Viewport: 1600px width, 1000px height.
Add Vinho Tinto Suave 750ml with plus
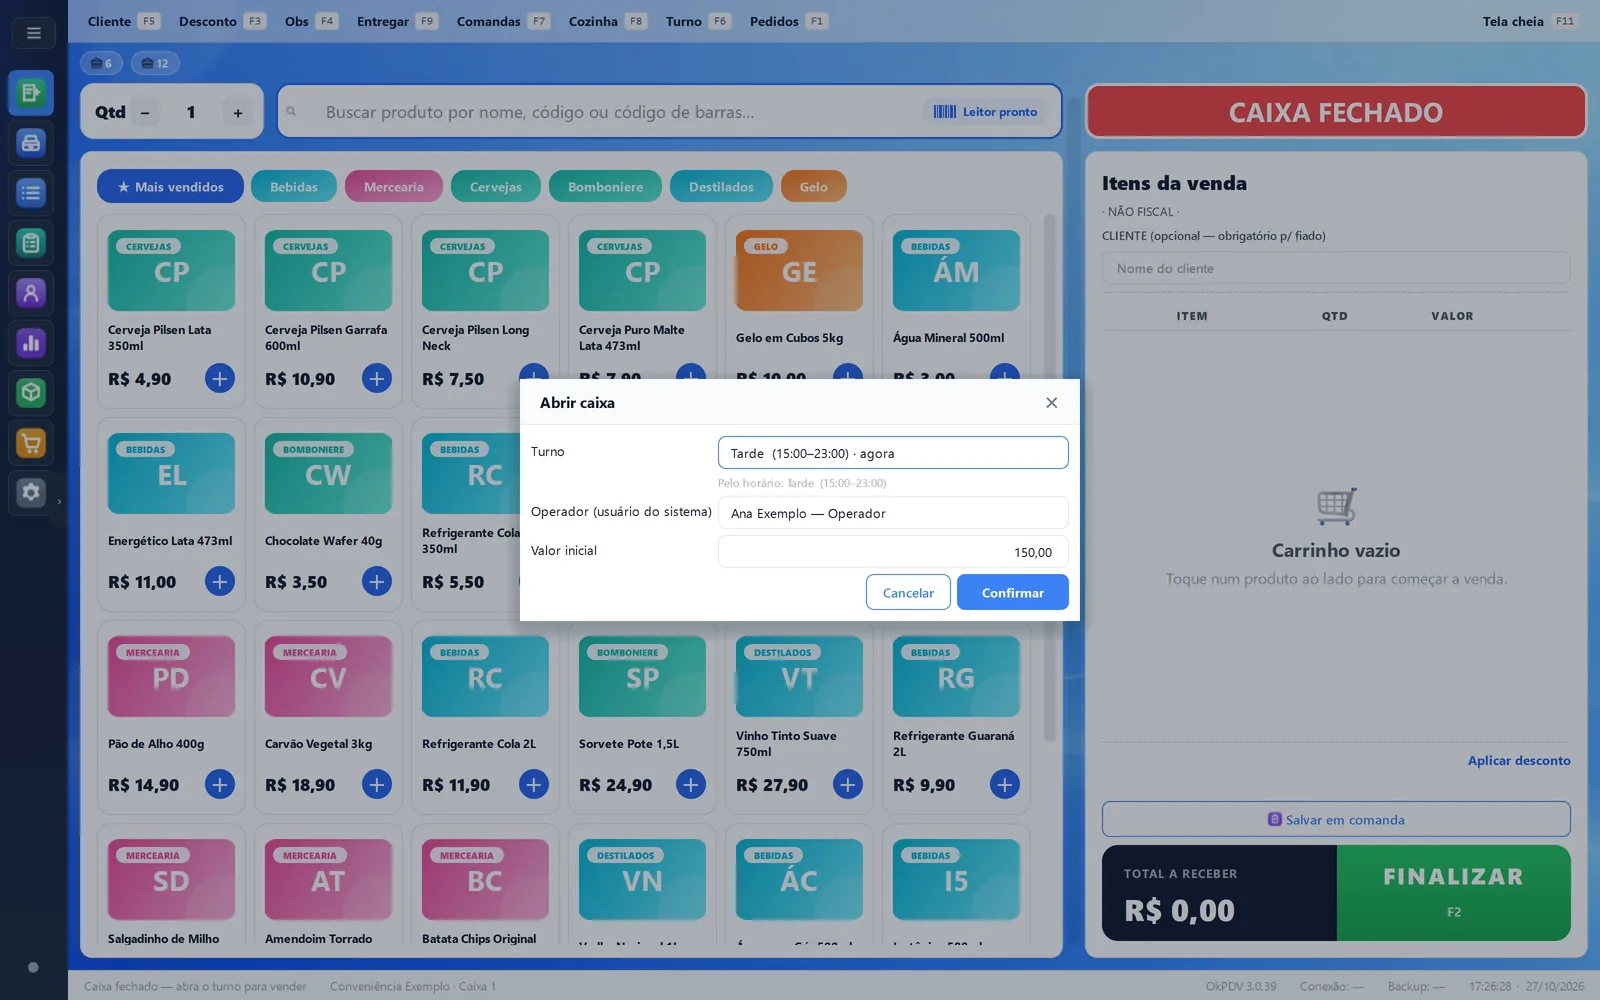(x=848, y=784)
